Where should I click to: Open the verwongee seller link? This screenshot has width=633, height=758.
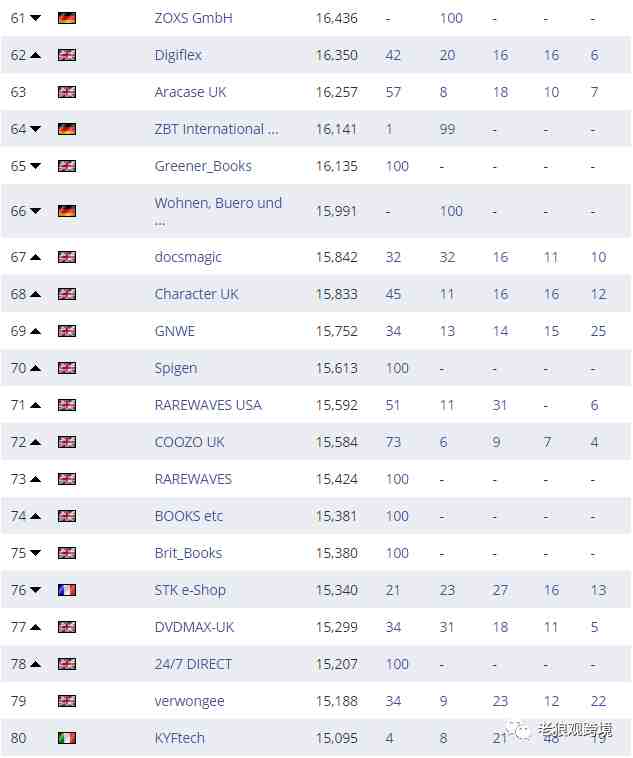[x=189, y=701]
